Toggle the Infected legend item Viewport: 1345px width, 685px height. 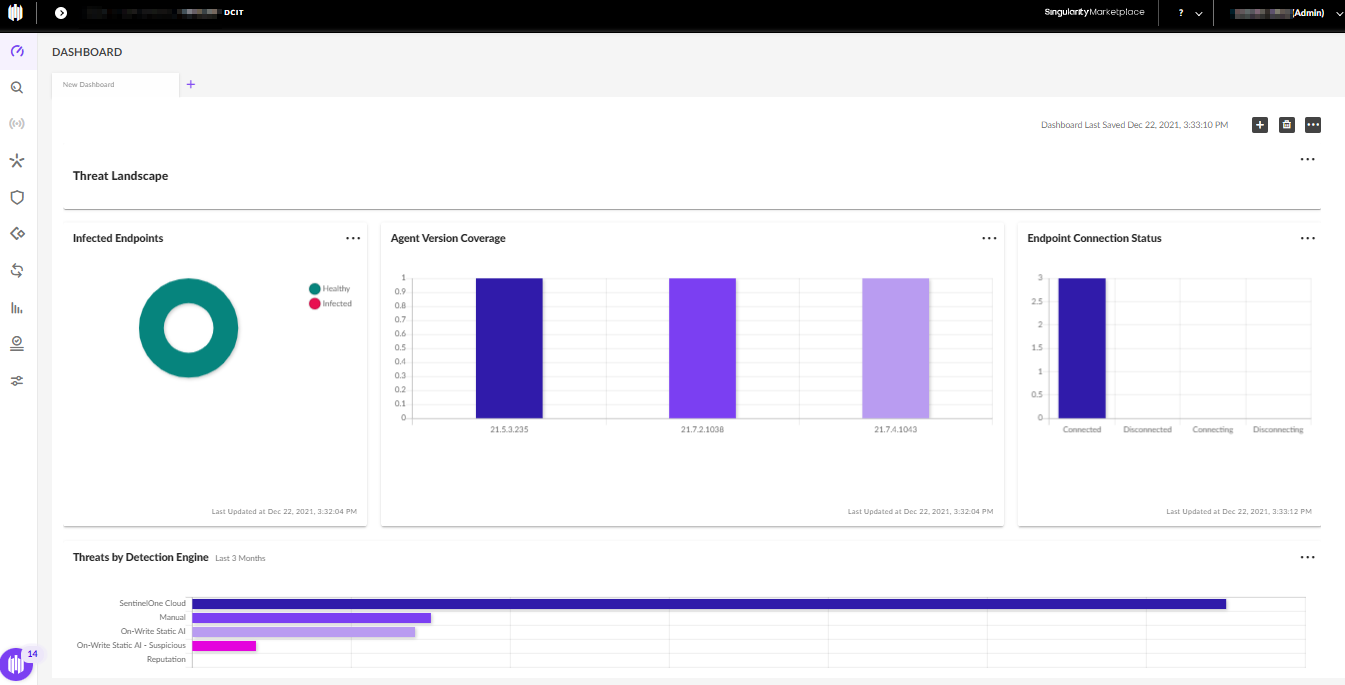(x=330, y=303)
